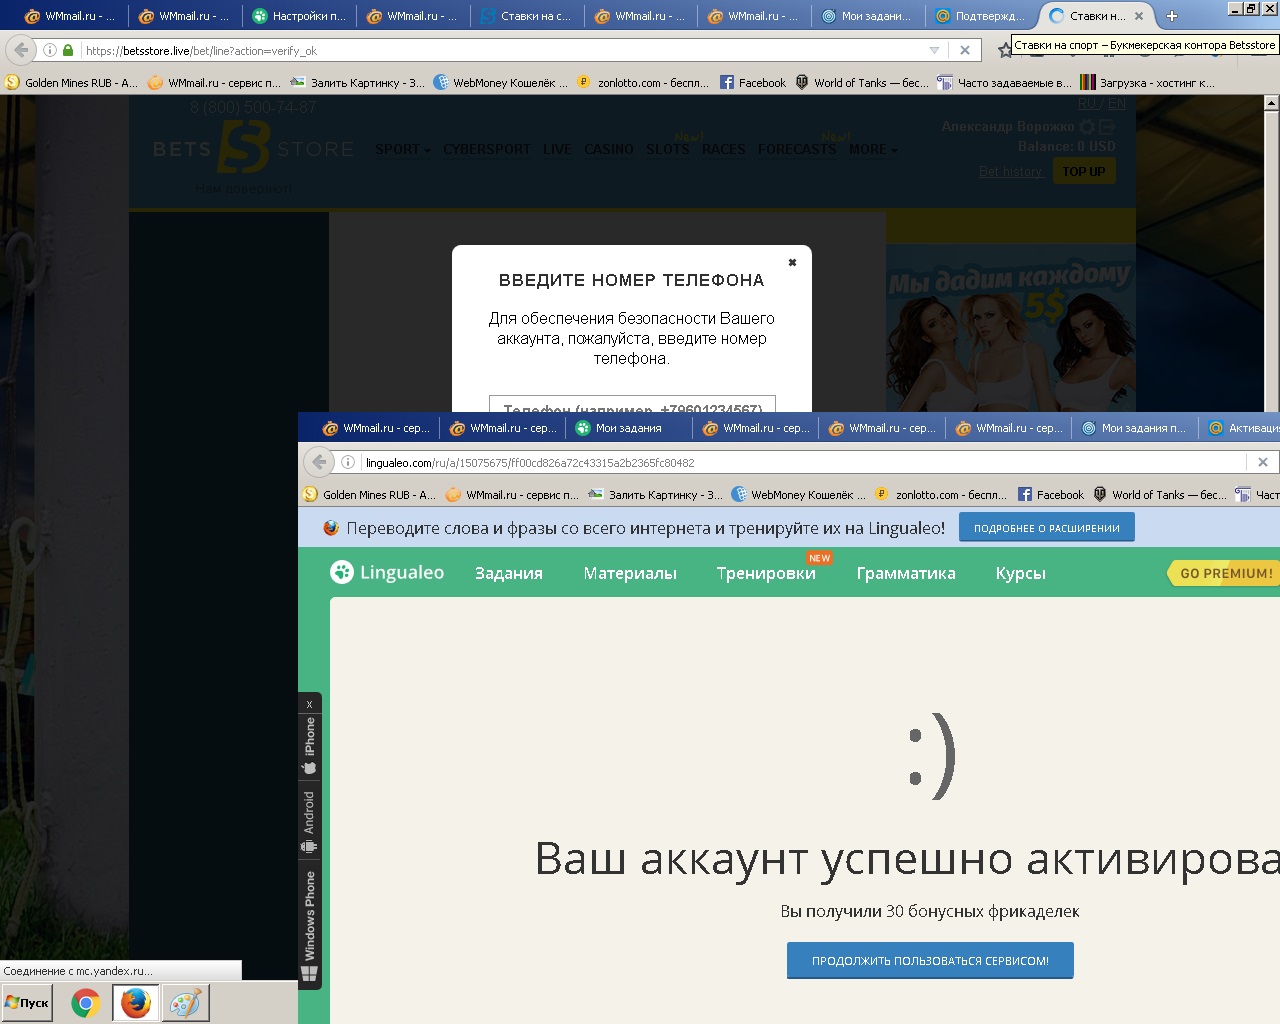Image resolution: width=1280 pixels, height=1024 pixels.
Task: Switch to the 'Настройки п...' tab
Action: (x=299, y=16)
